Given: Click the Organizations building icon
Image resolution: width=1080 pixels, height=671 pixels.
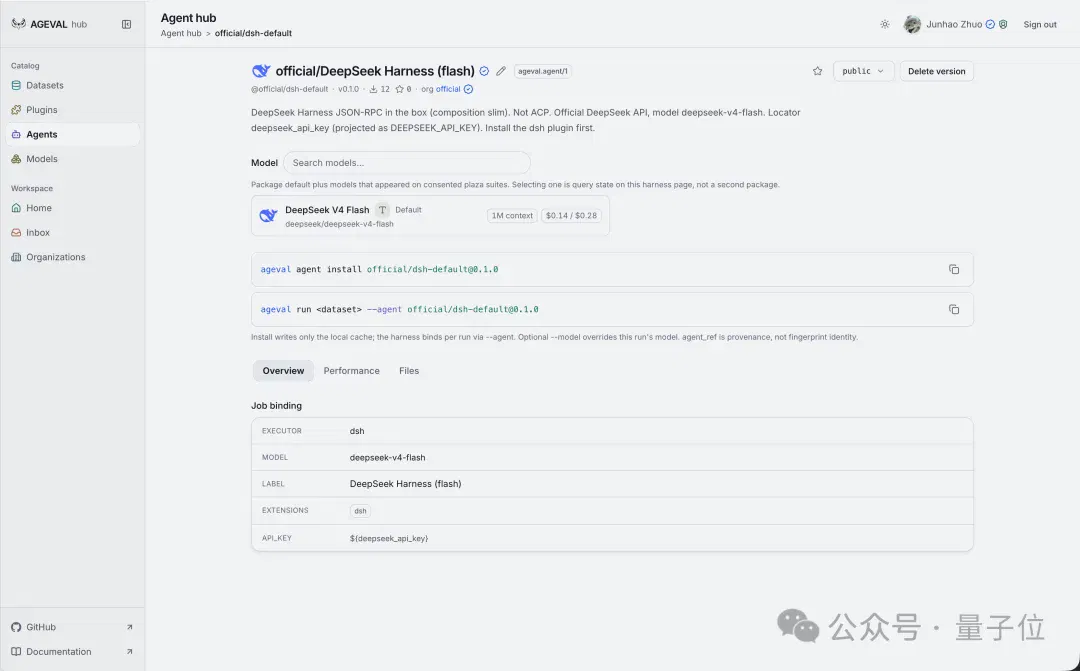Looking at the screenshot, I should 16,257.
